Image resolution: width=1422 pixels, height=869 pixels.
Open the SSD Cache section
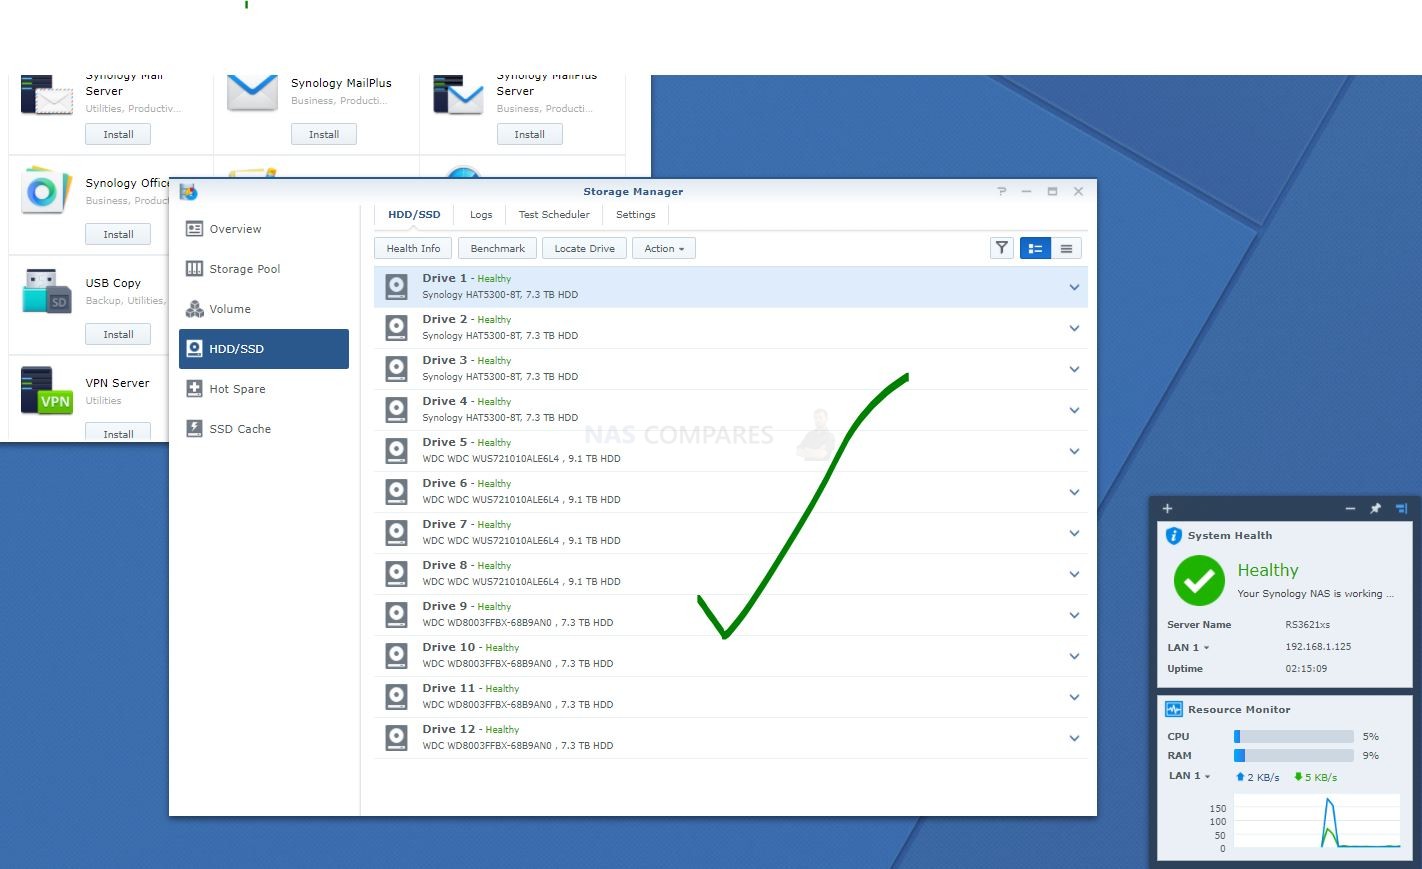tap(264, 429)
